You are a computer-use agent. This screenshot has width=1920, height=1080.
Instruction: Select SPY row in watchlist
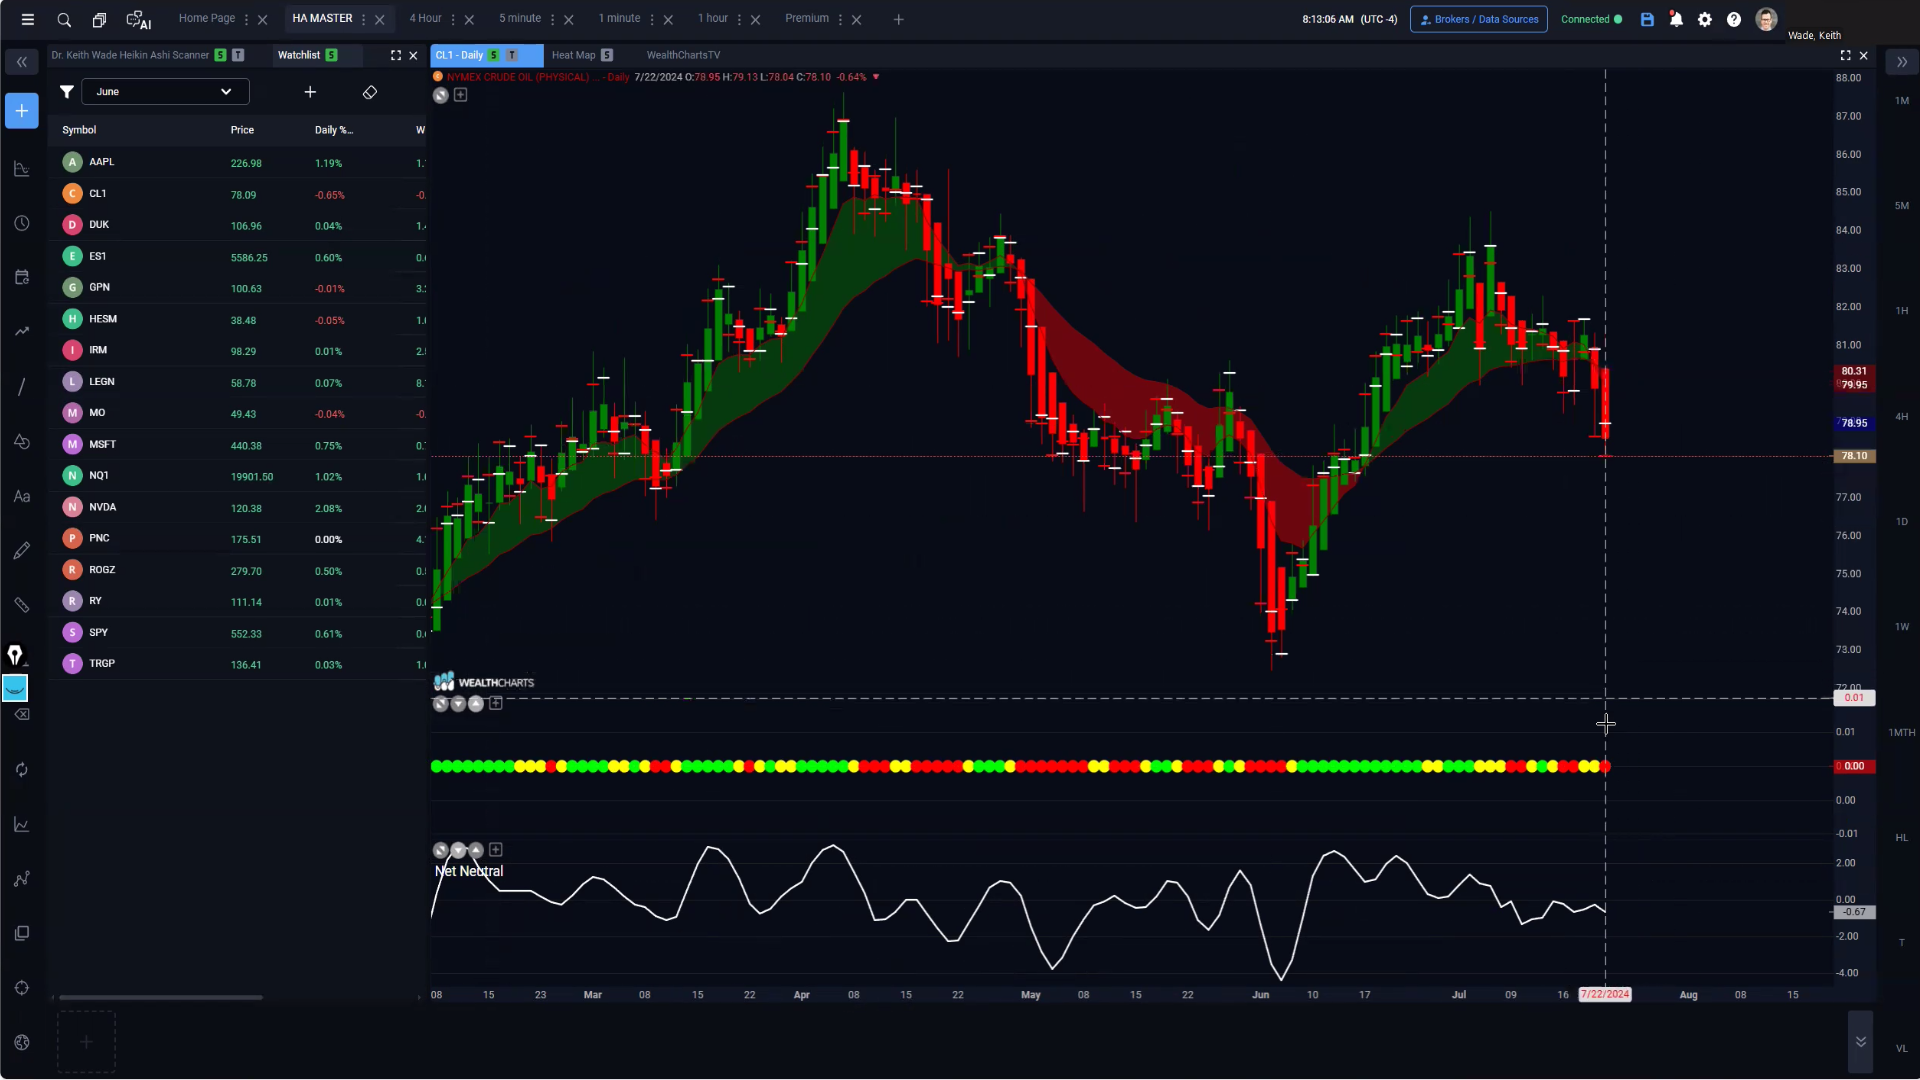pos(238,633)
